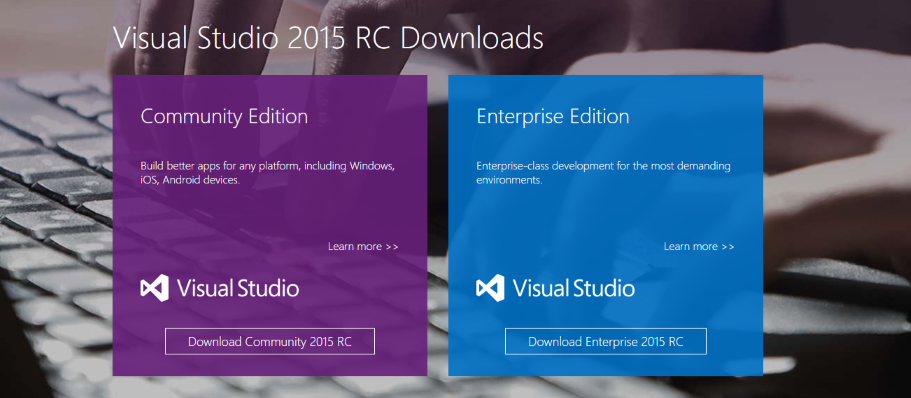Click the Enterprise-class development description text
The width and height of the screenshot is (911, 398).
pos(604,173)
